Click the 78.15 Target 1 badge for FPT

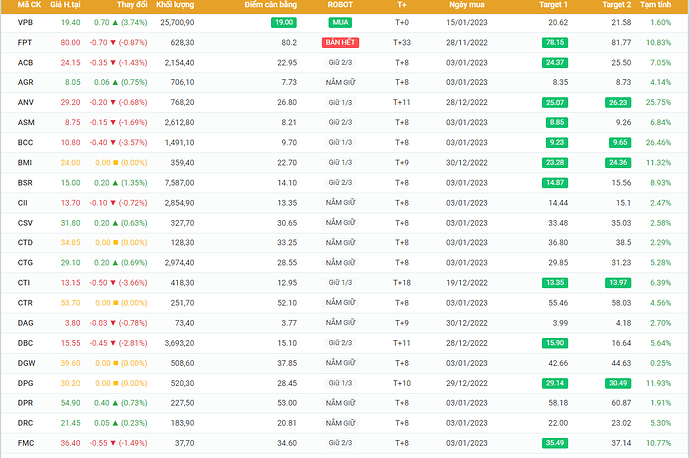click(554, 42)
